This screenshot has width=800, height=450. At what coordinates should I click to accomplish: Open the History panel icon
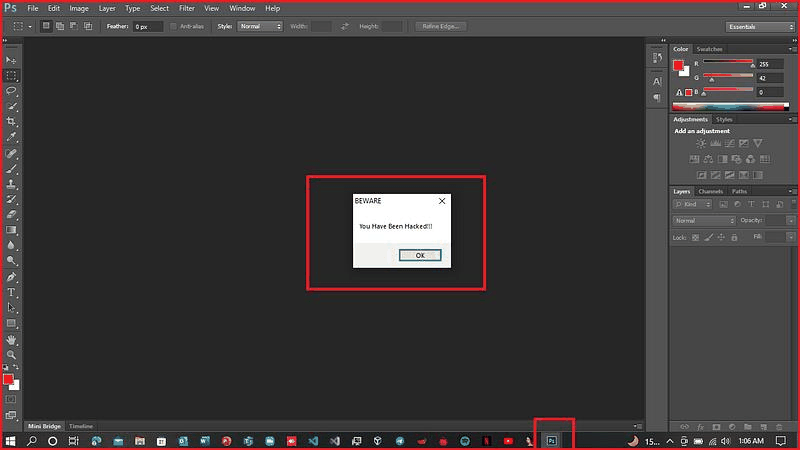click(x=657, y=58)
